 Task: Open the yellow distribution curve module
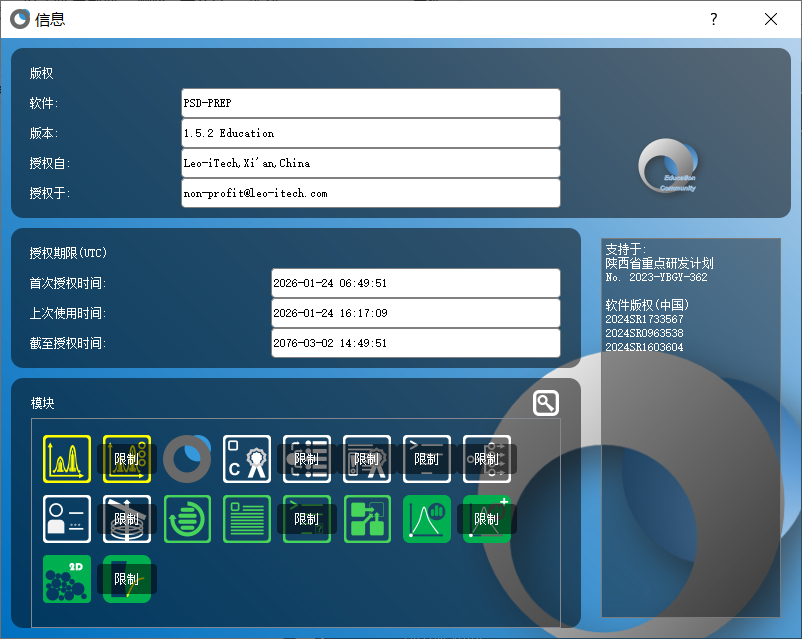[x=67, y=459]
